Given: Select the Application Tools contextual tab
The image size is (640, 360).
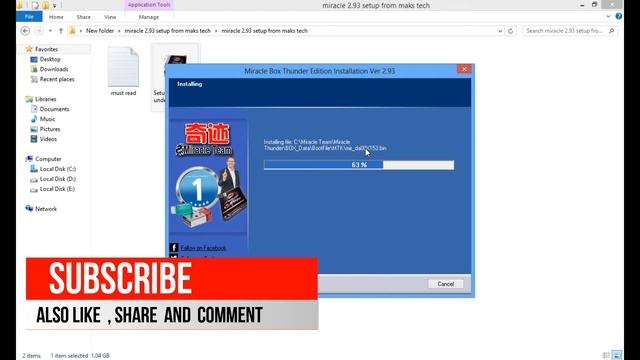Looking at the screenshot, I should (149, 5).
